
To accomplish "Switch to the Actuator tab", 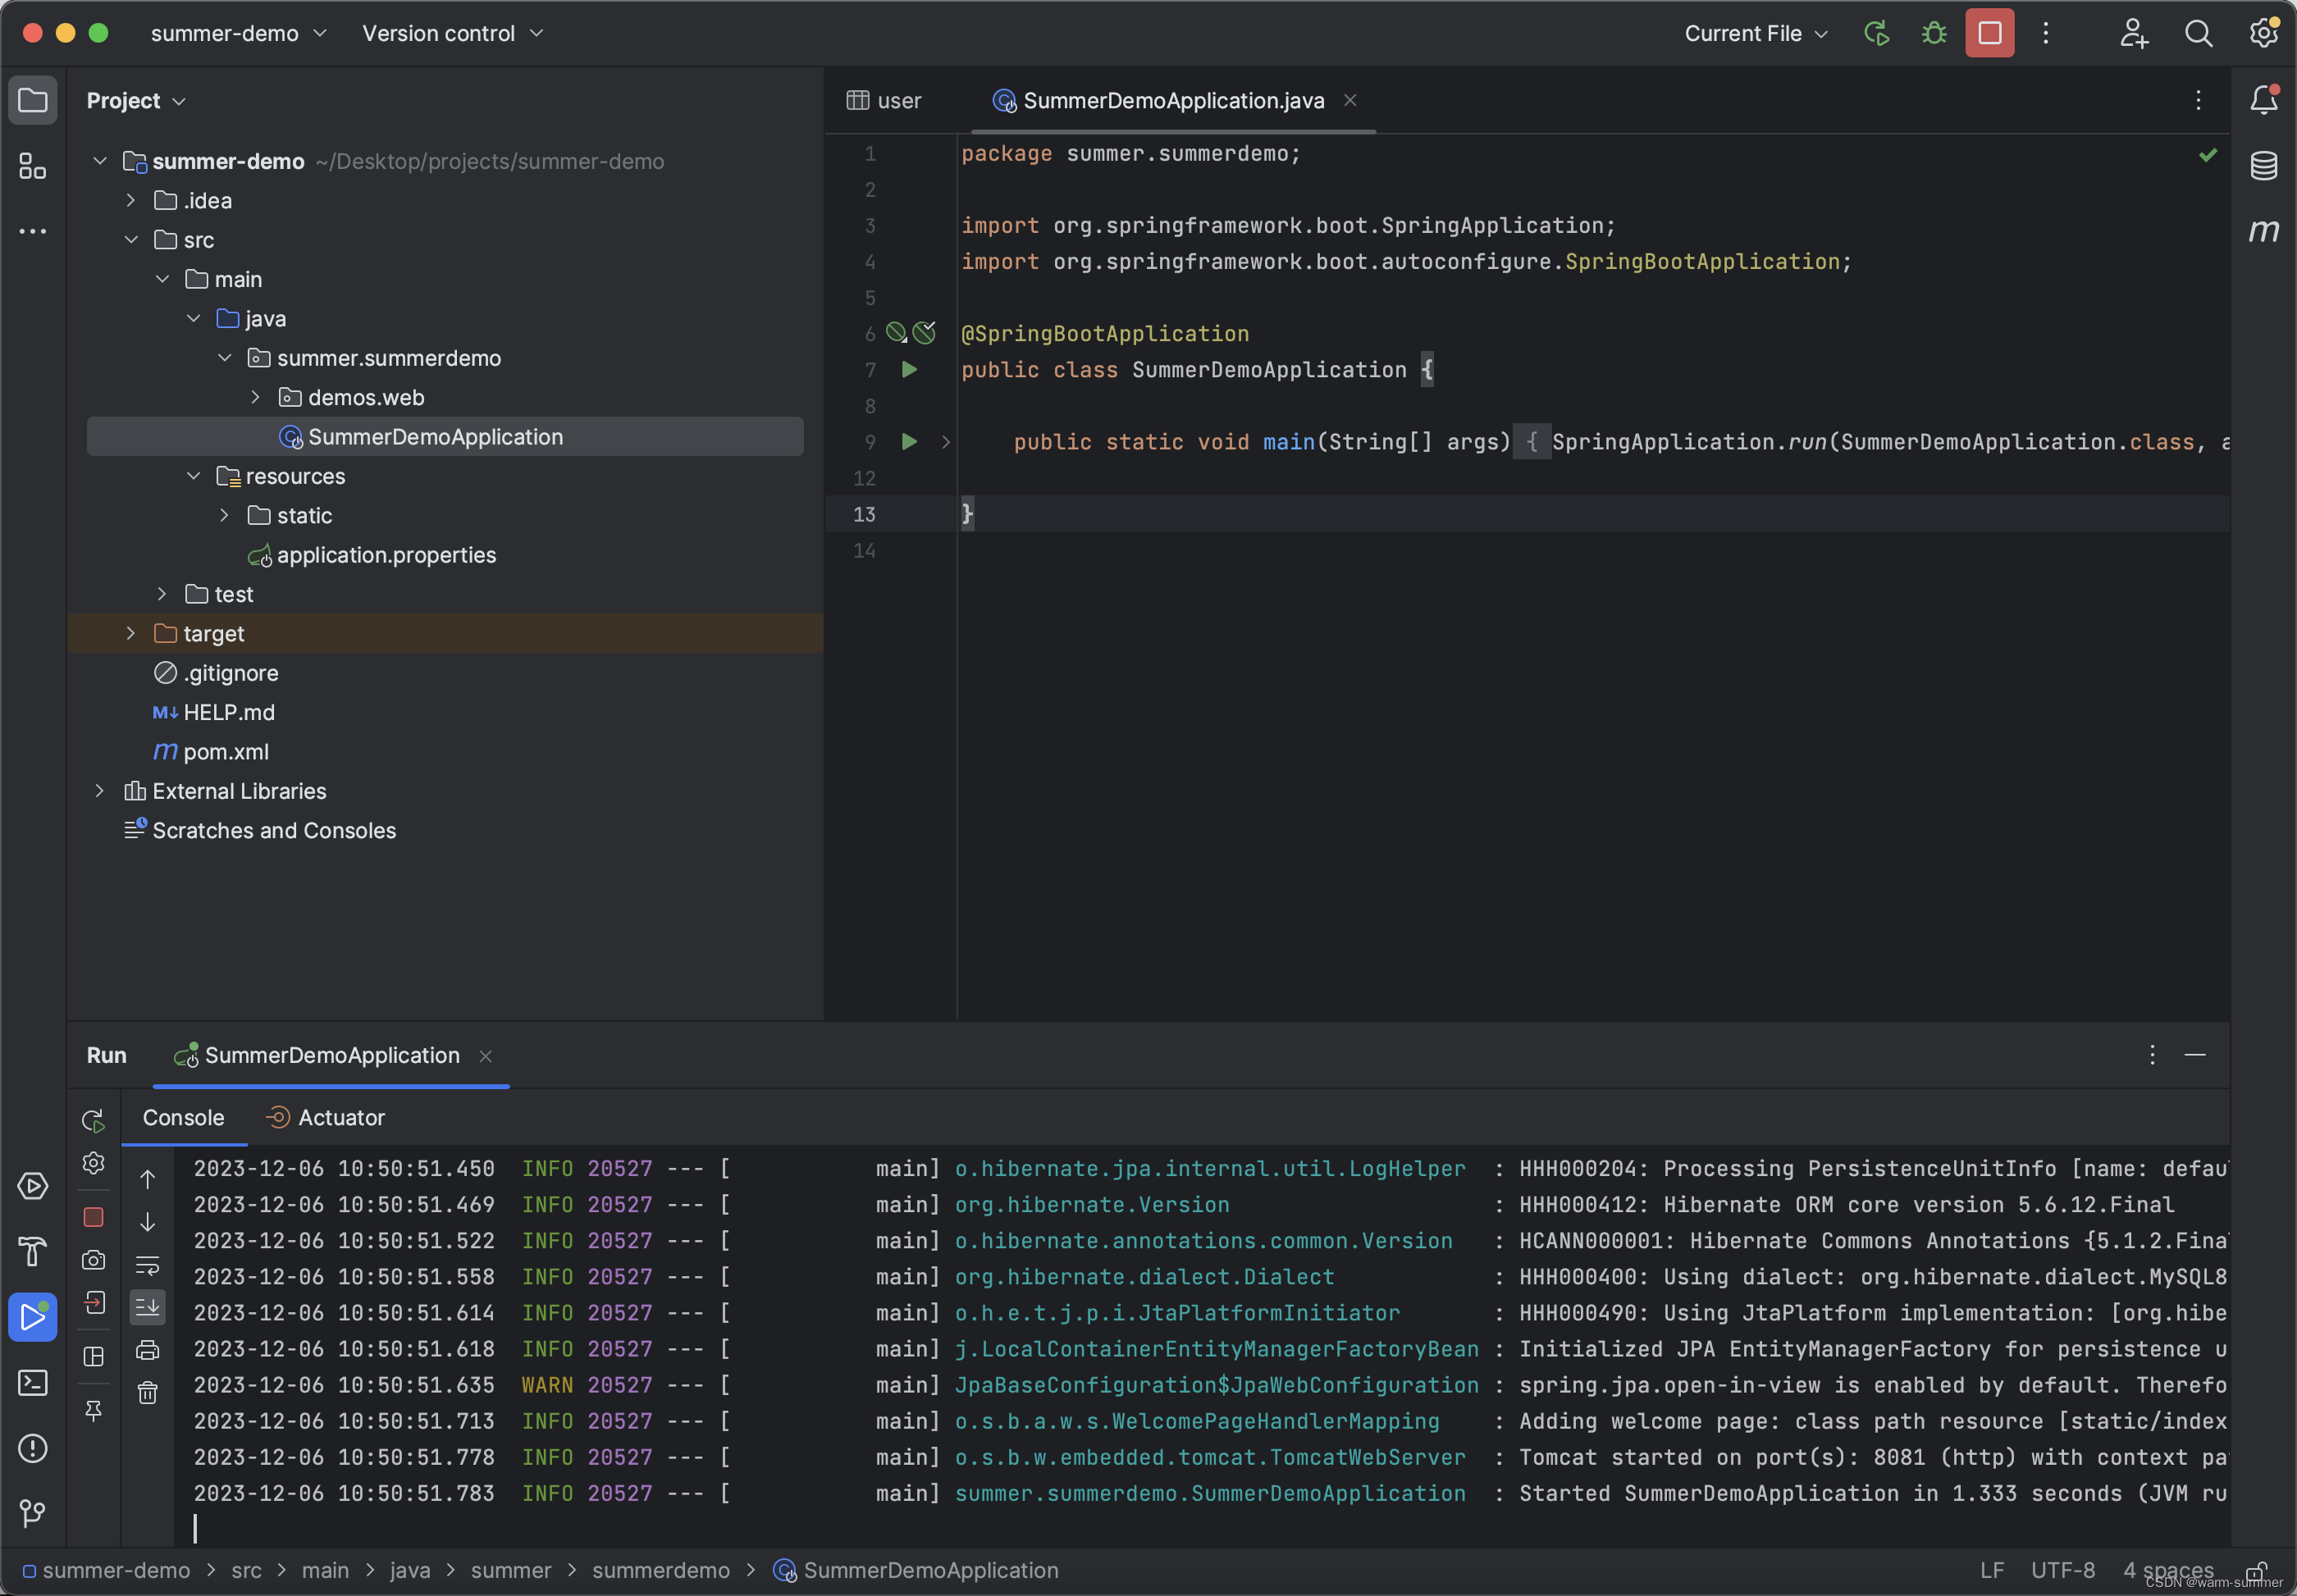I will 326,1118.
